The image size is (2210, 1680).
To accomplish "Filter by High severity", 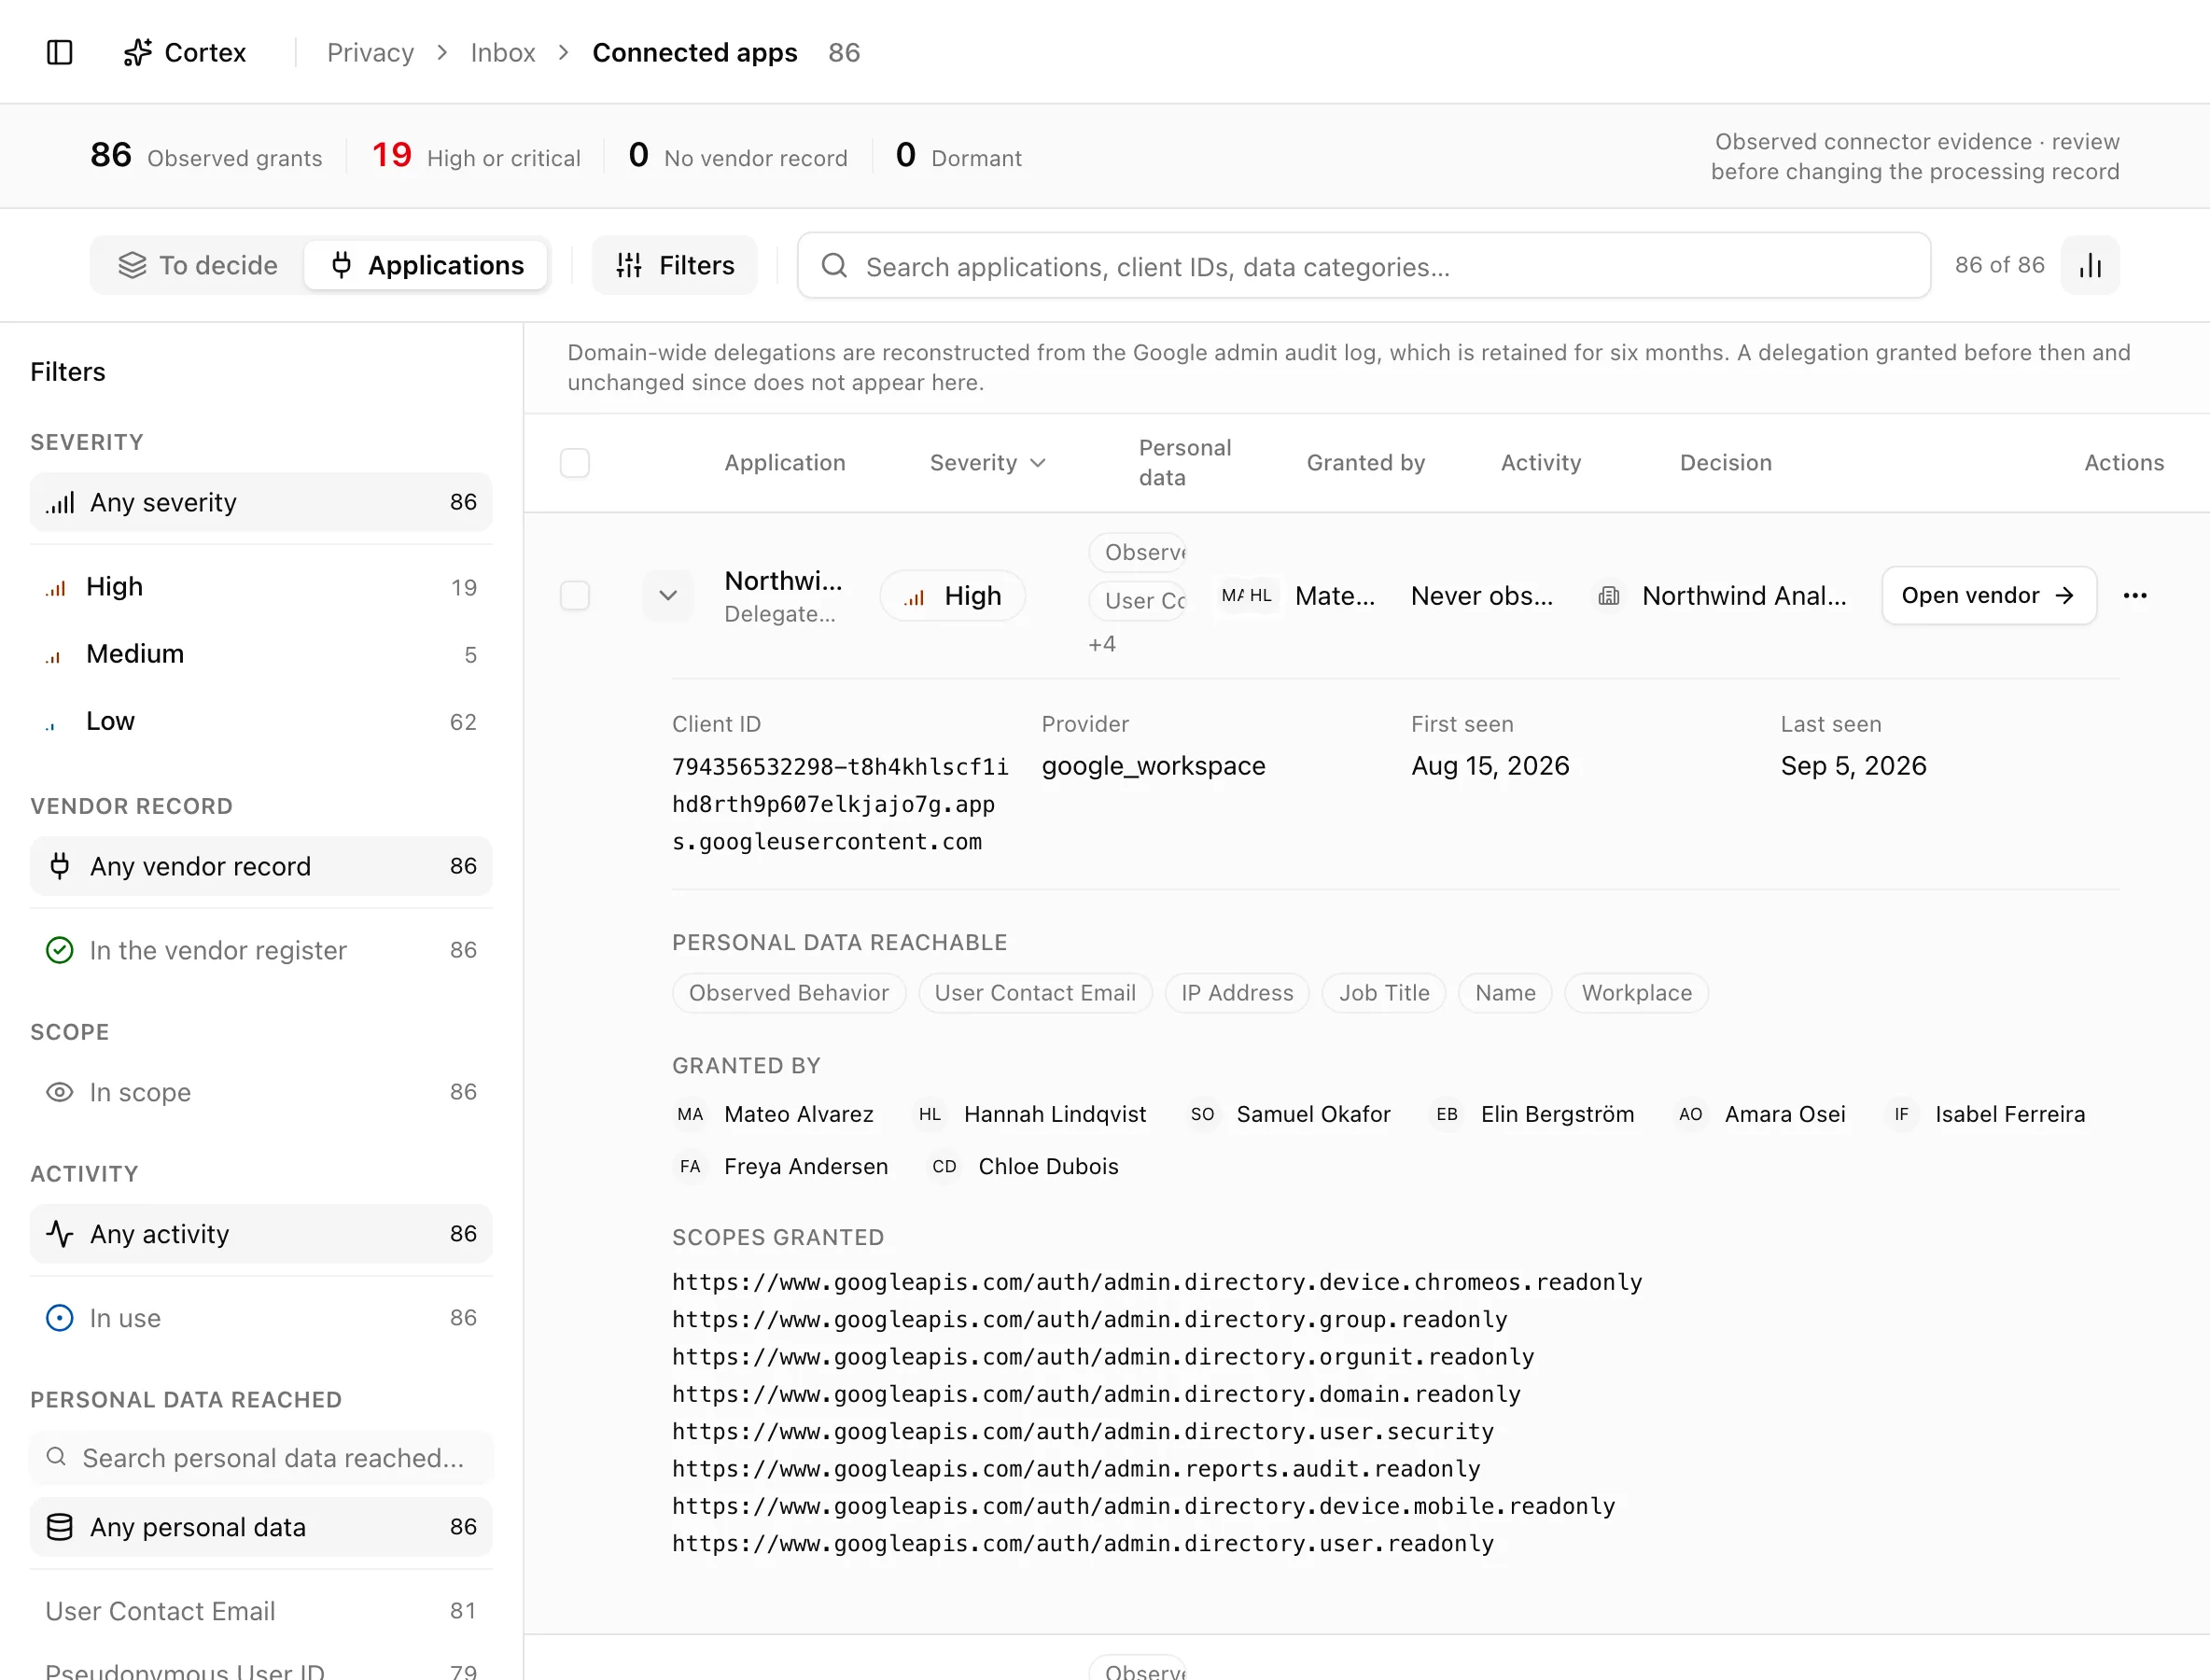I will pos(261,587).
